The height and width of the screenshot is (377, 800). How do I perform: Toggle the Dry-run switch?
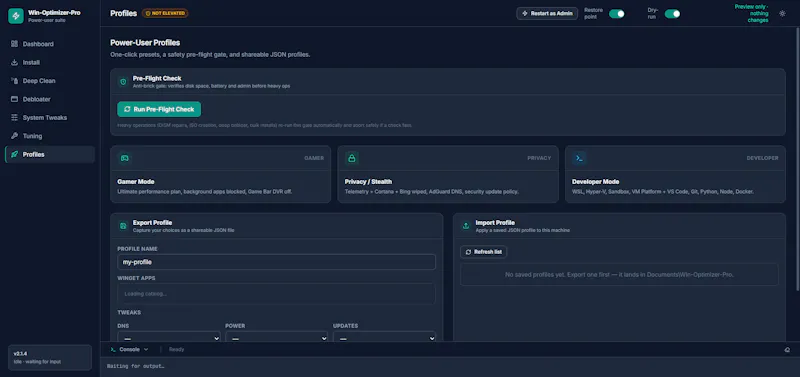672,14
